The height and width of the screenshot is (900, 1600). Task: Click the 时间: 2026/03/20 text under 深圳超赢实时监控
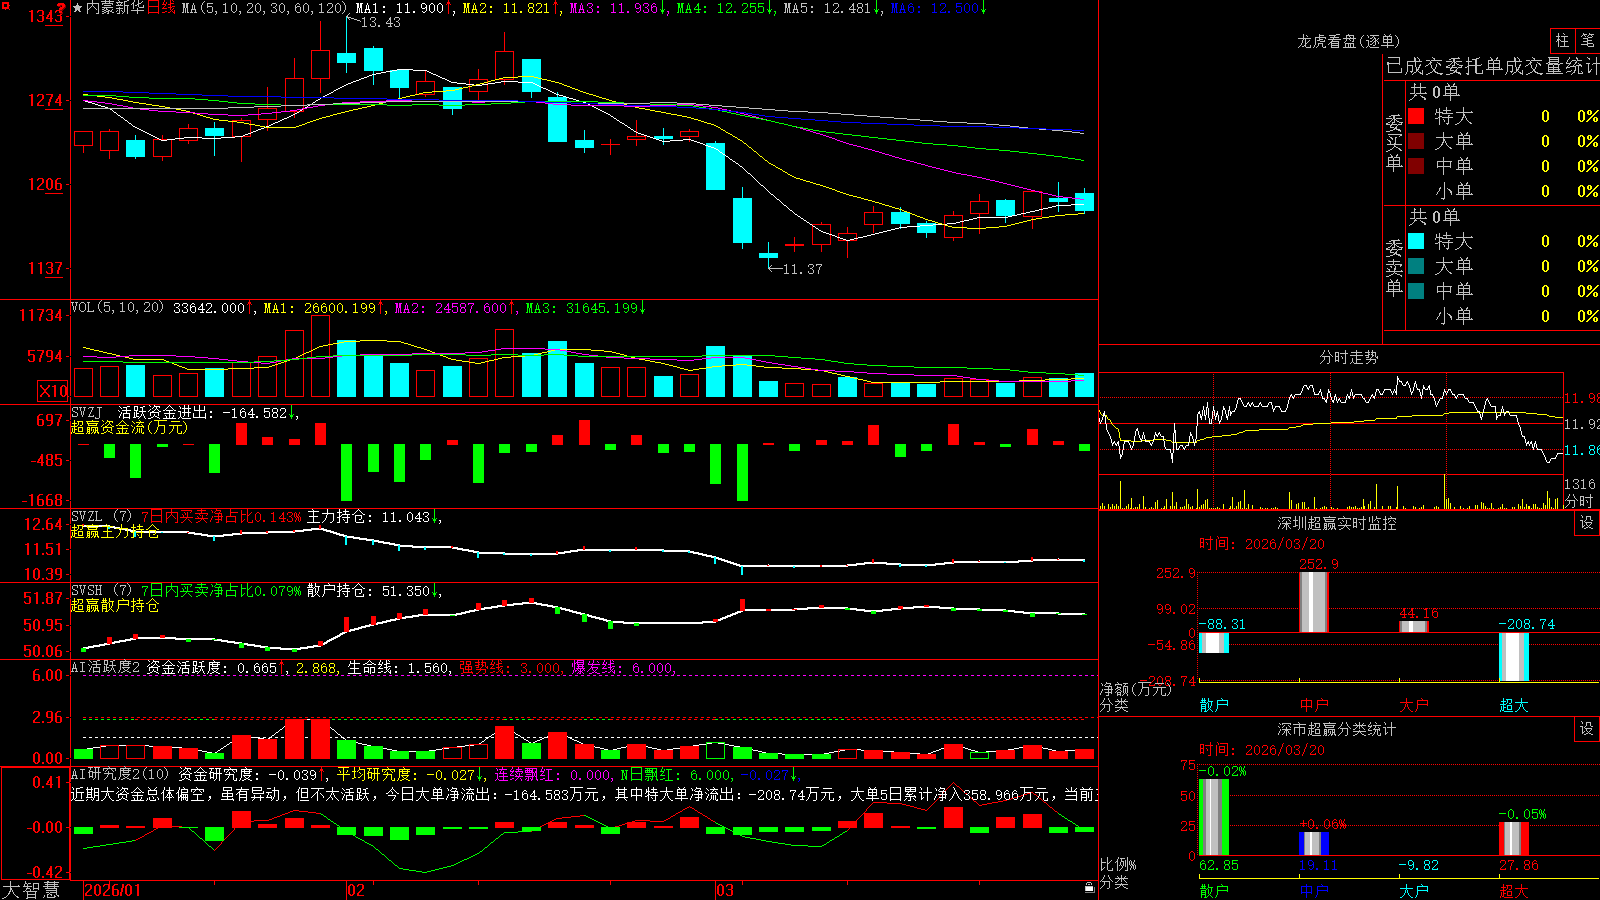pos(1262,544)
